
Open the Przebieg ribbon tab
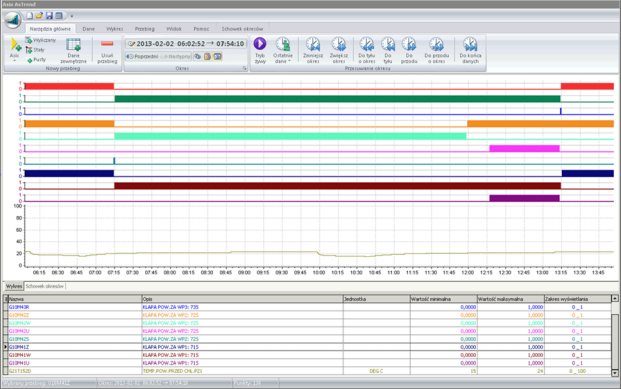(x=145, y=29)
